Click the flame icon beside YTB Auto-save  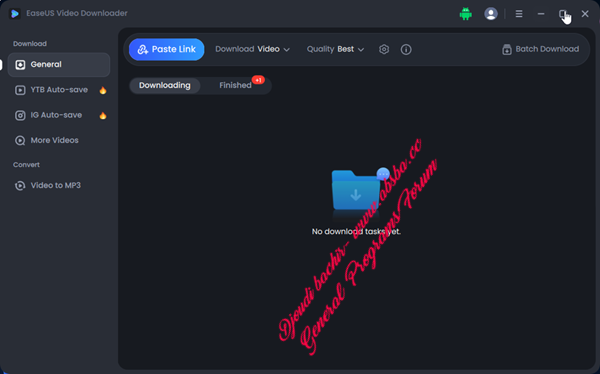click(x=103, y=90)
